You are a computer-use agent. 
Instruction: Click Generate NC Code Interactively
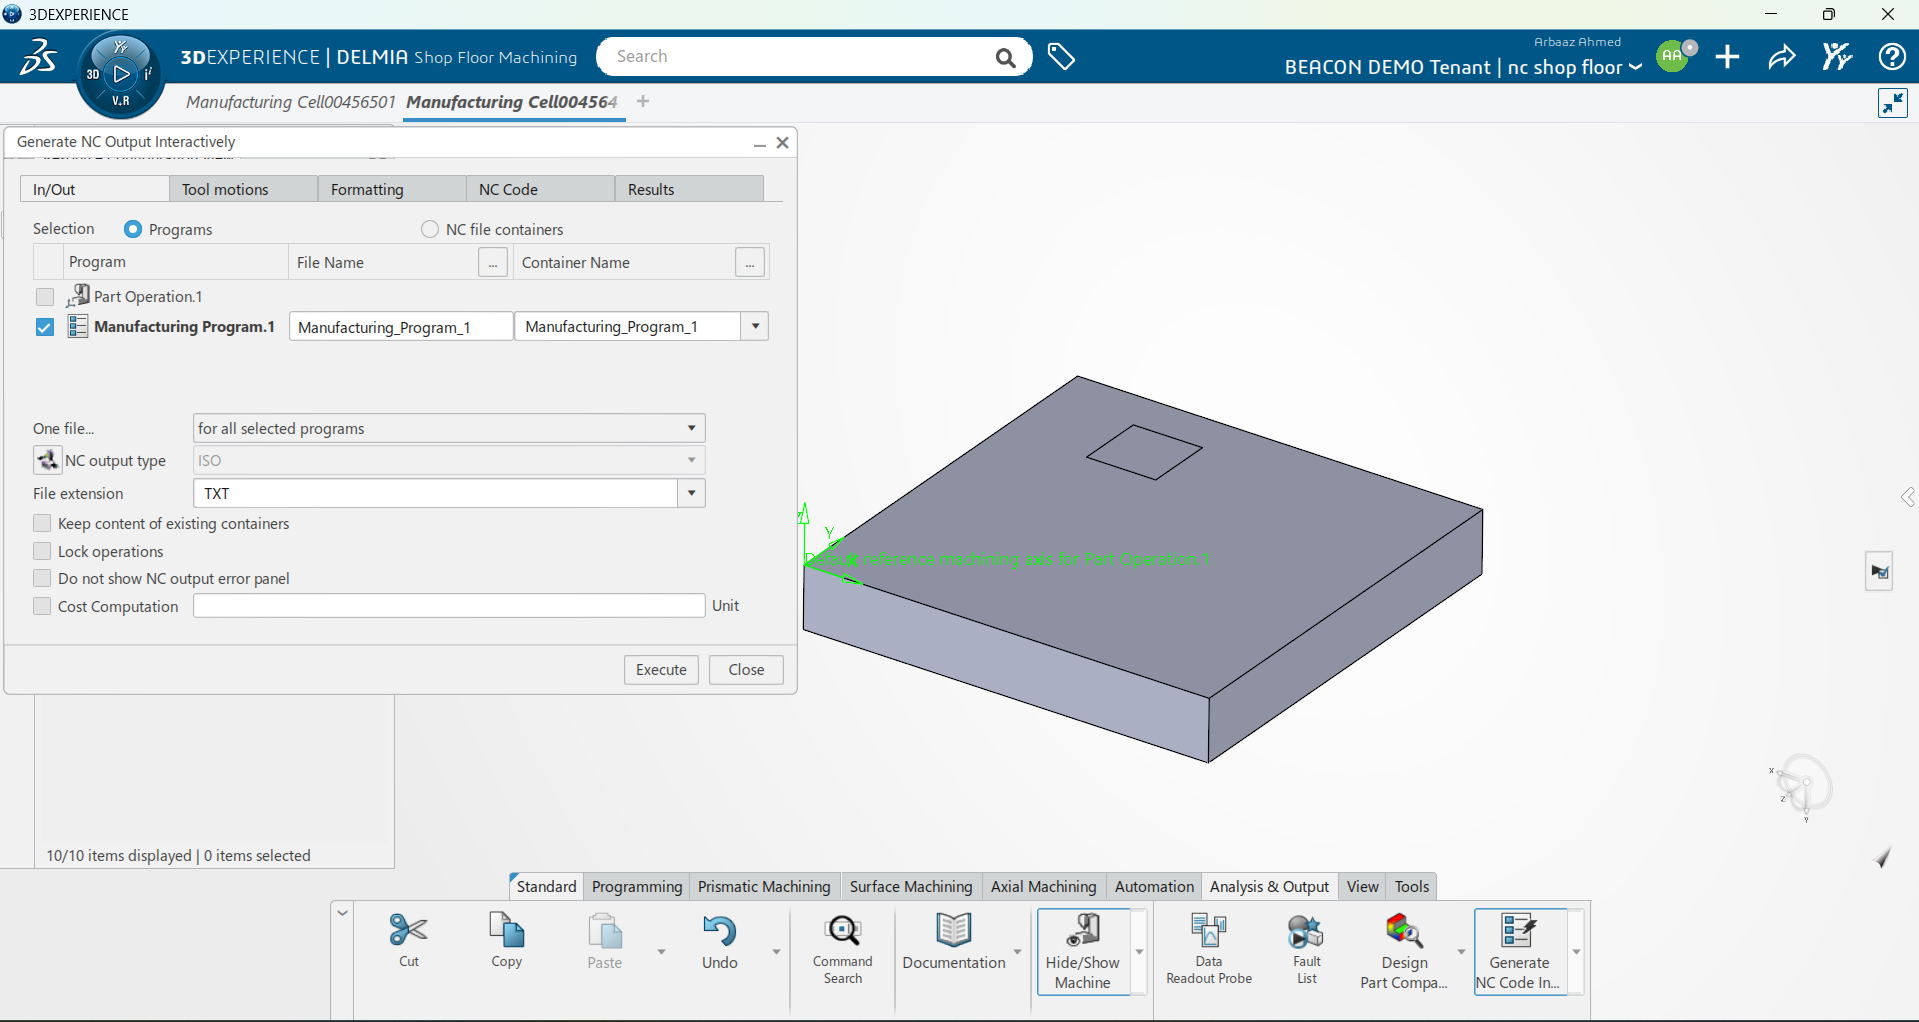point(1519,951)
